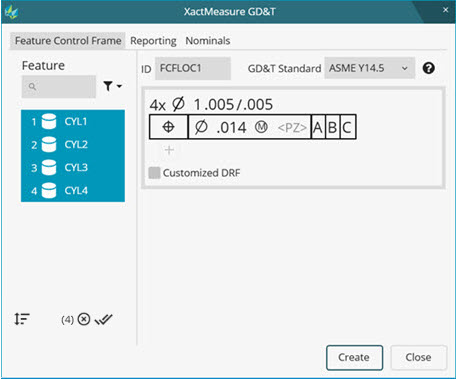Click the (4) selected count label
Image resolution: width=456 pixels, height=379 pixels.
coord(67,320)
